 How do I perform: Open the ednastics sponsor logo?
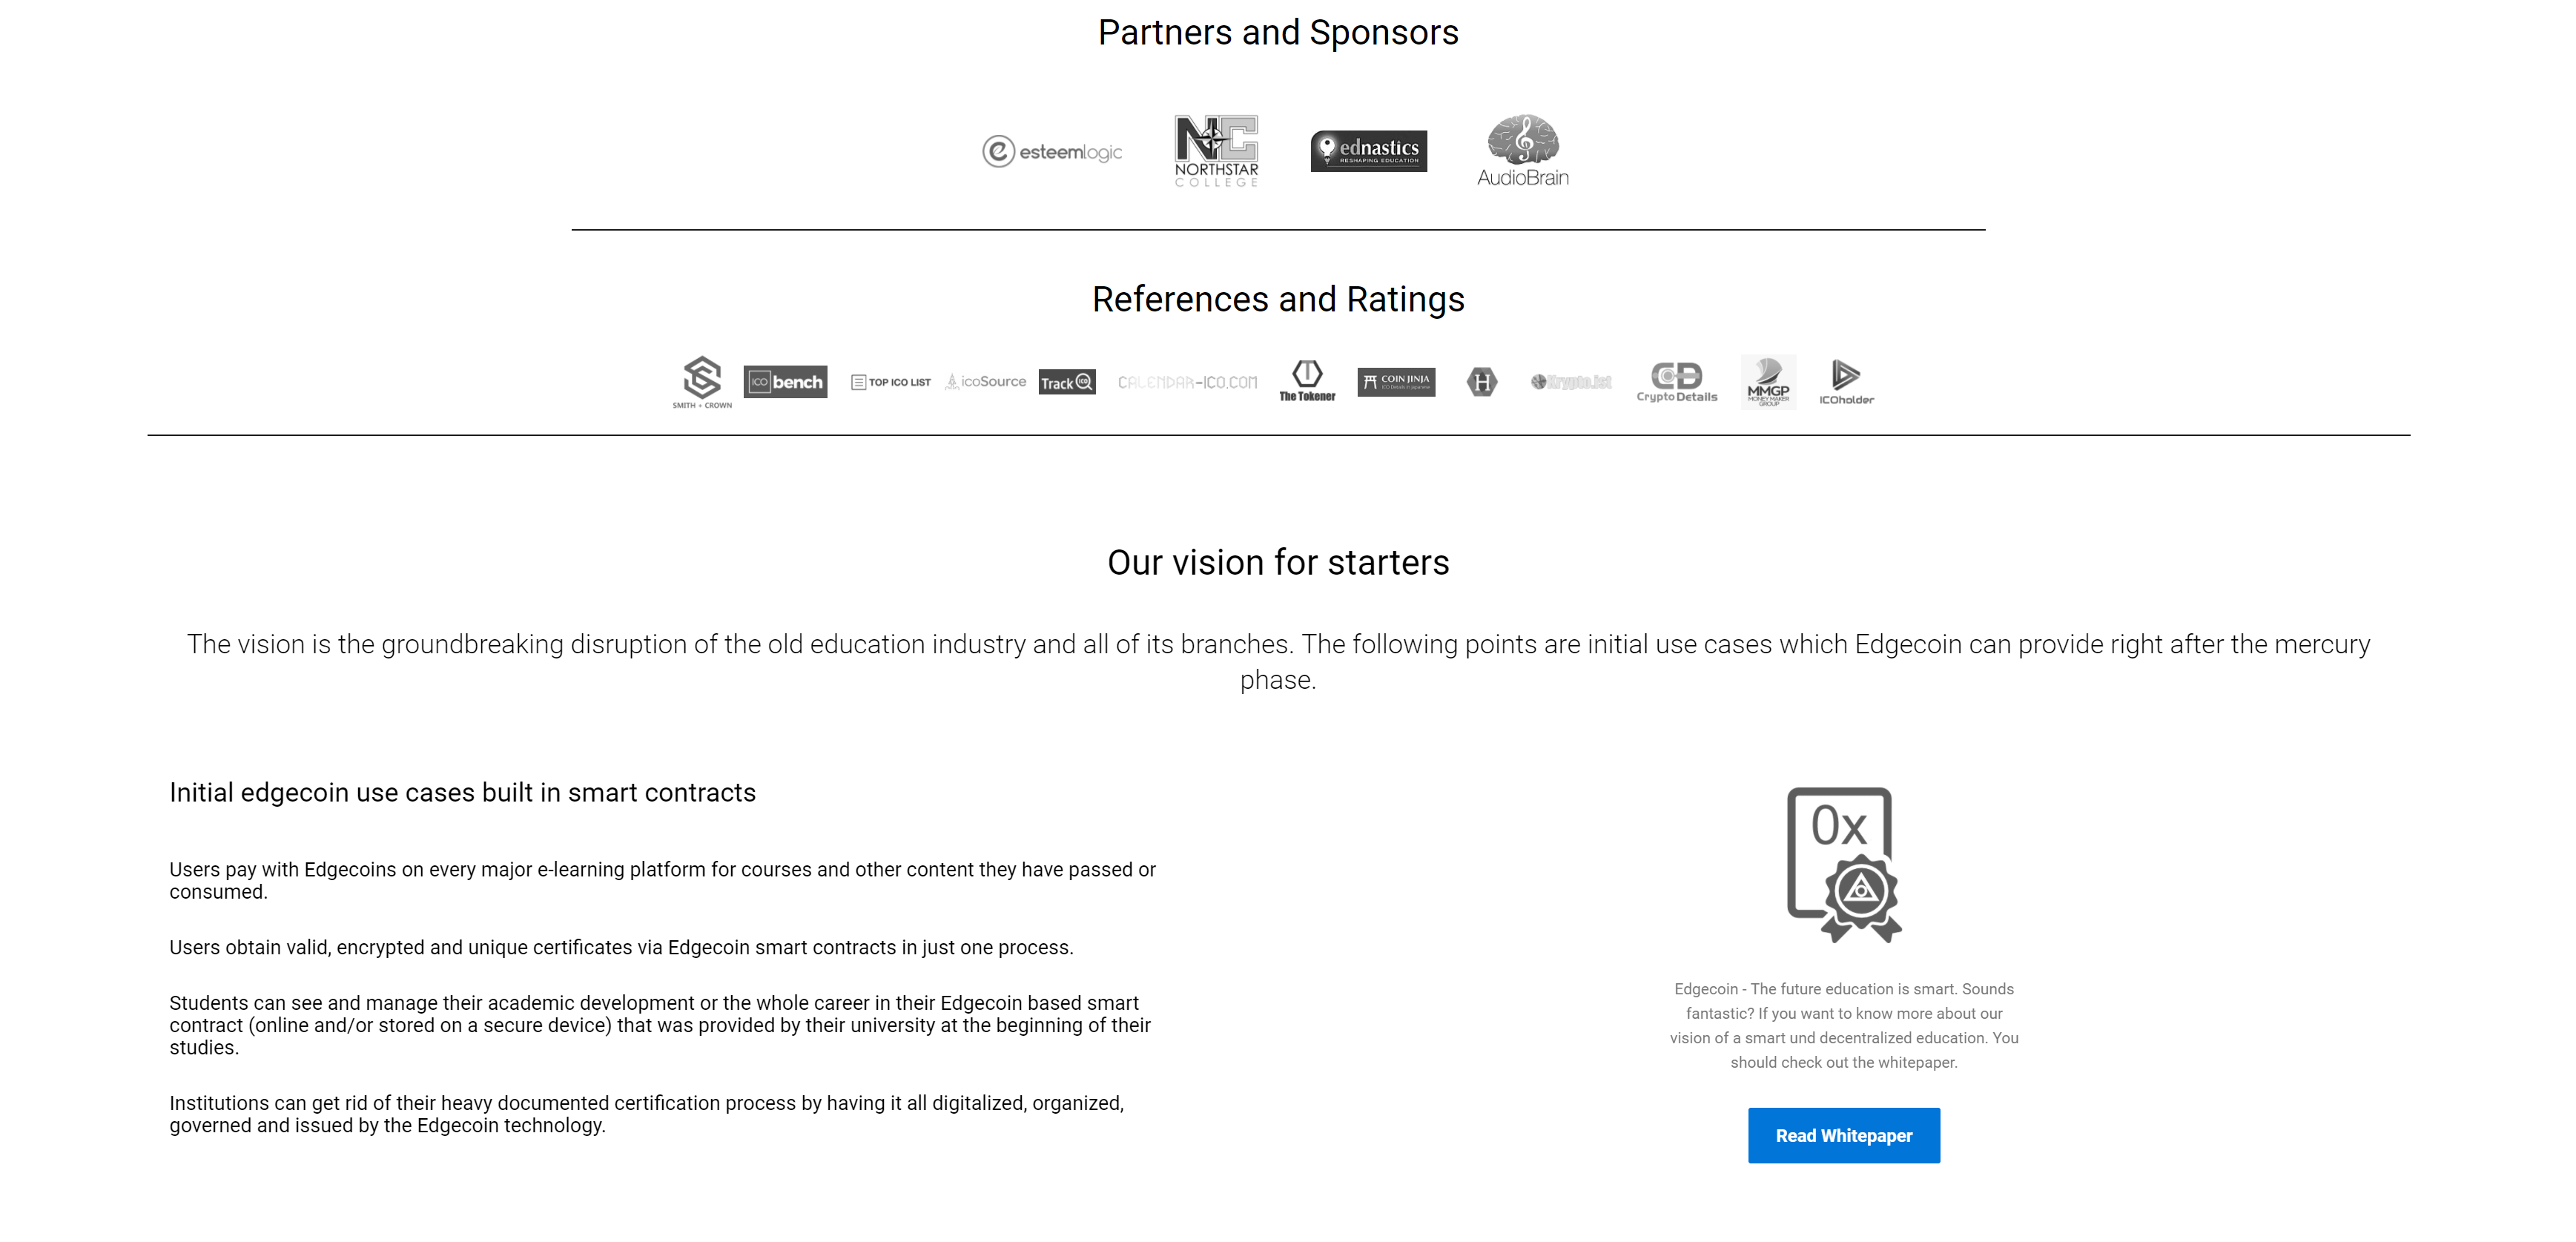(1369, 151)
